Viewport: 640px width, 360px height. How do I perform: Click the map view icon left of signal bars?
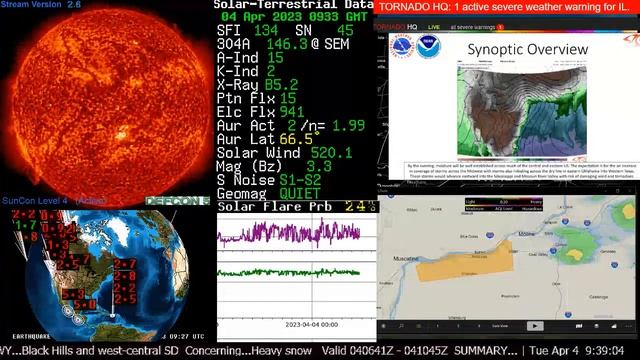pyautogui.click(x=579, y=326)
